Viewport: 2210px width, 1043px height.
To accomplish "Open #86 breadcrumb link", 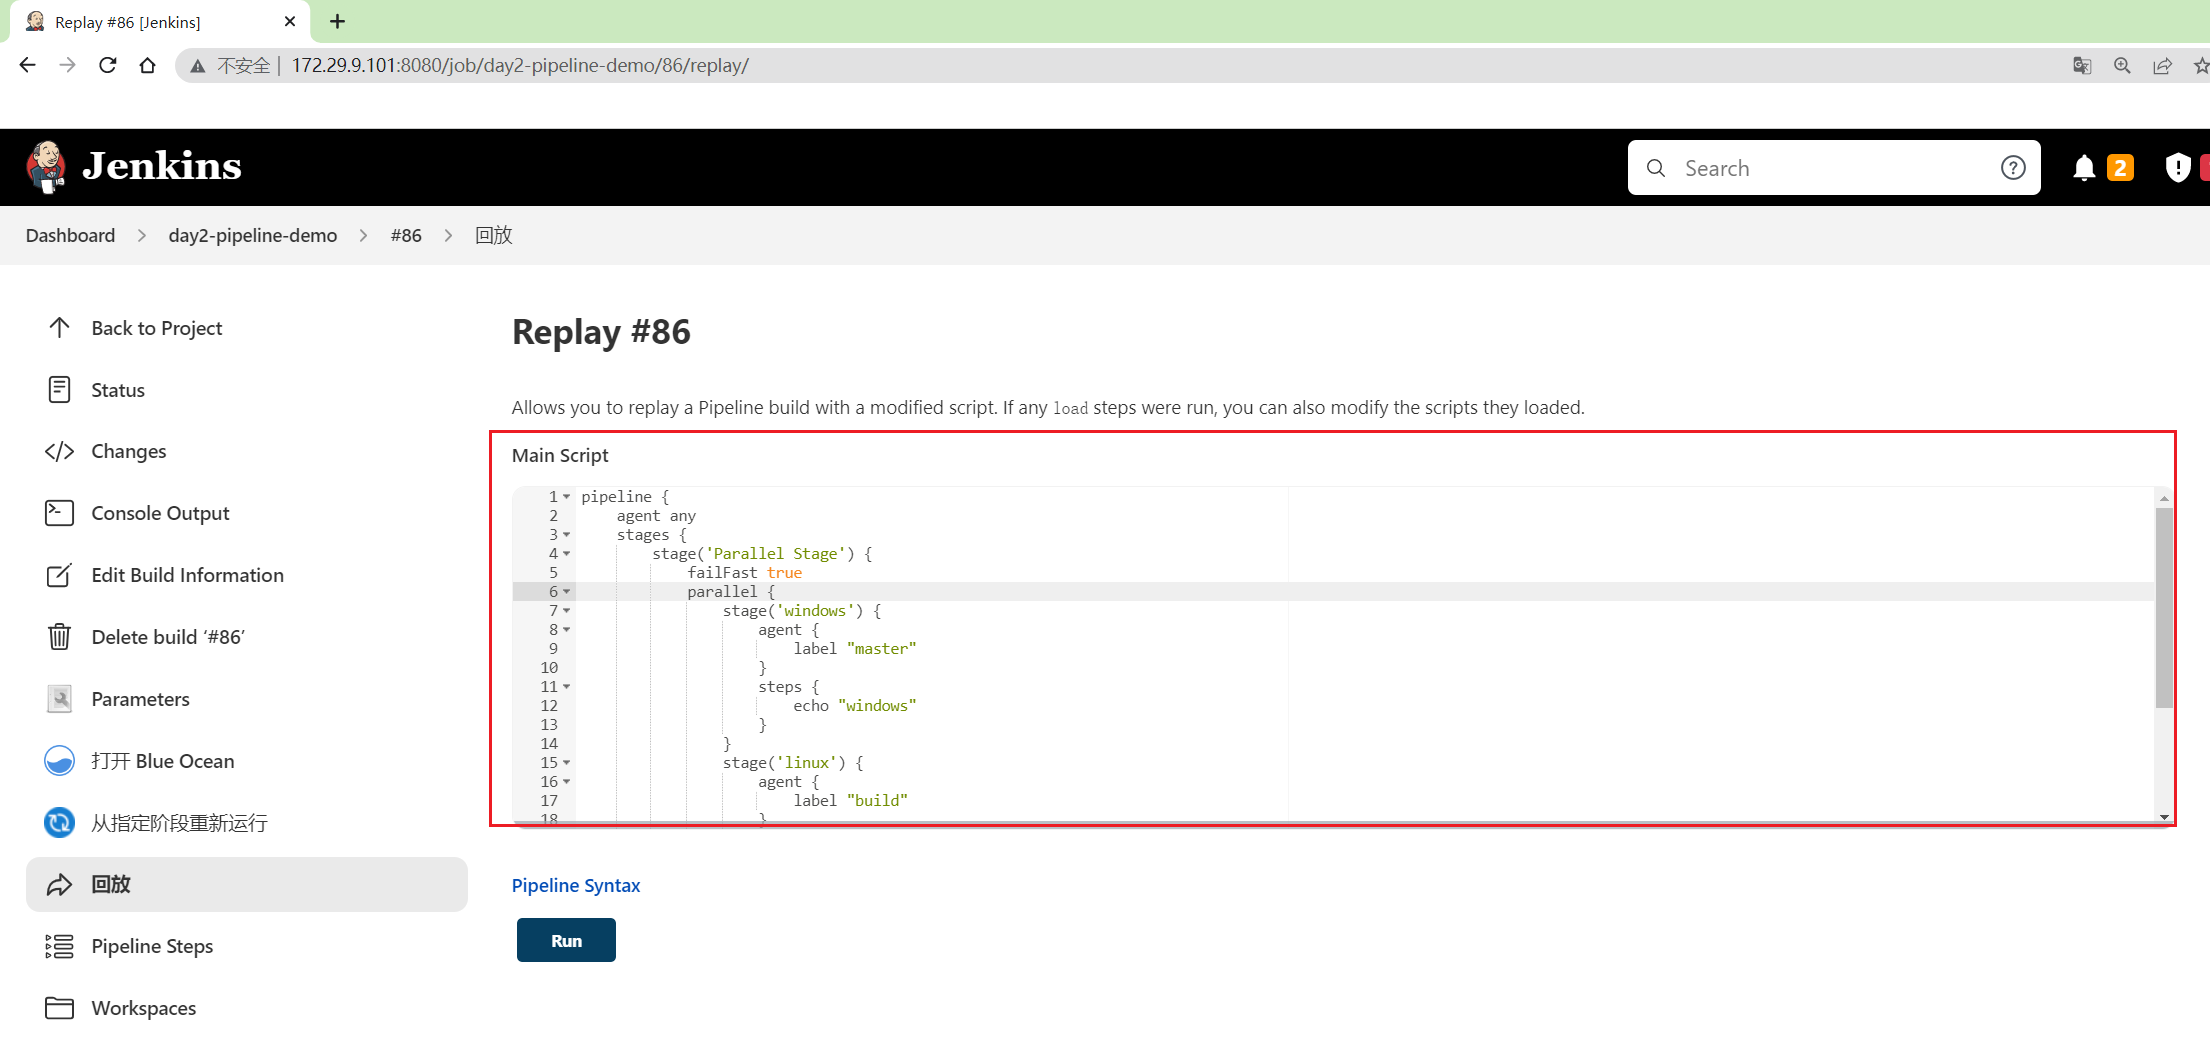I will [x=406, y=235].
